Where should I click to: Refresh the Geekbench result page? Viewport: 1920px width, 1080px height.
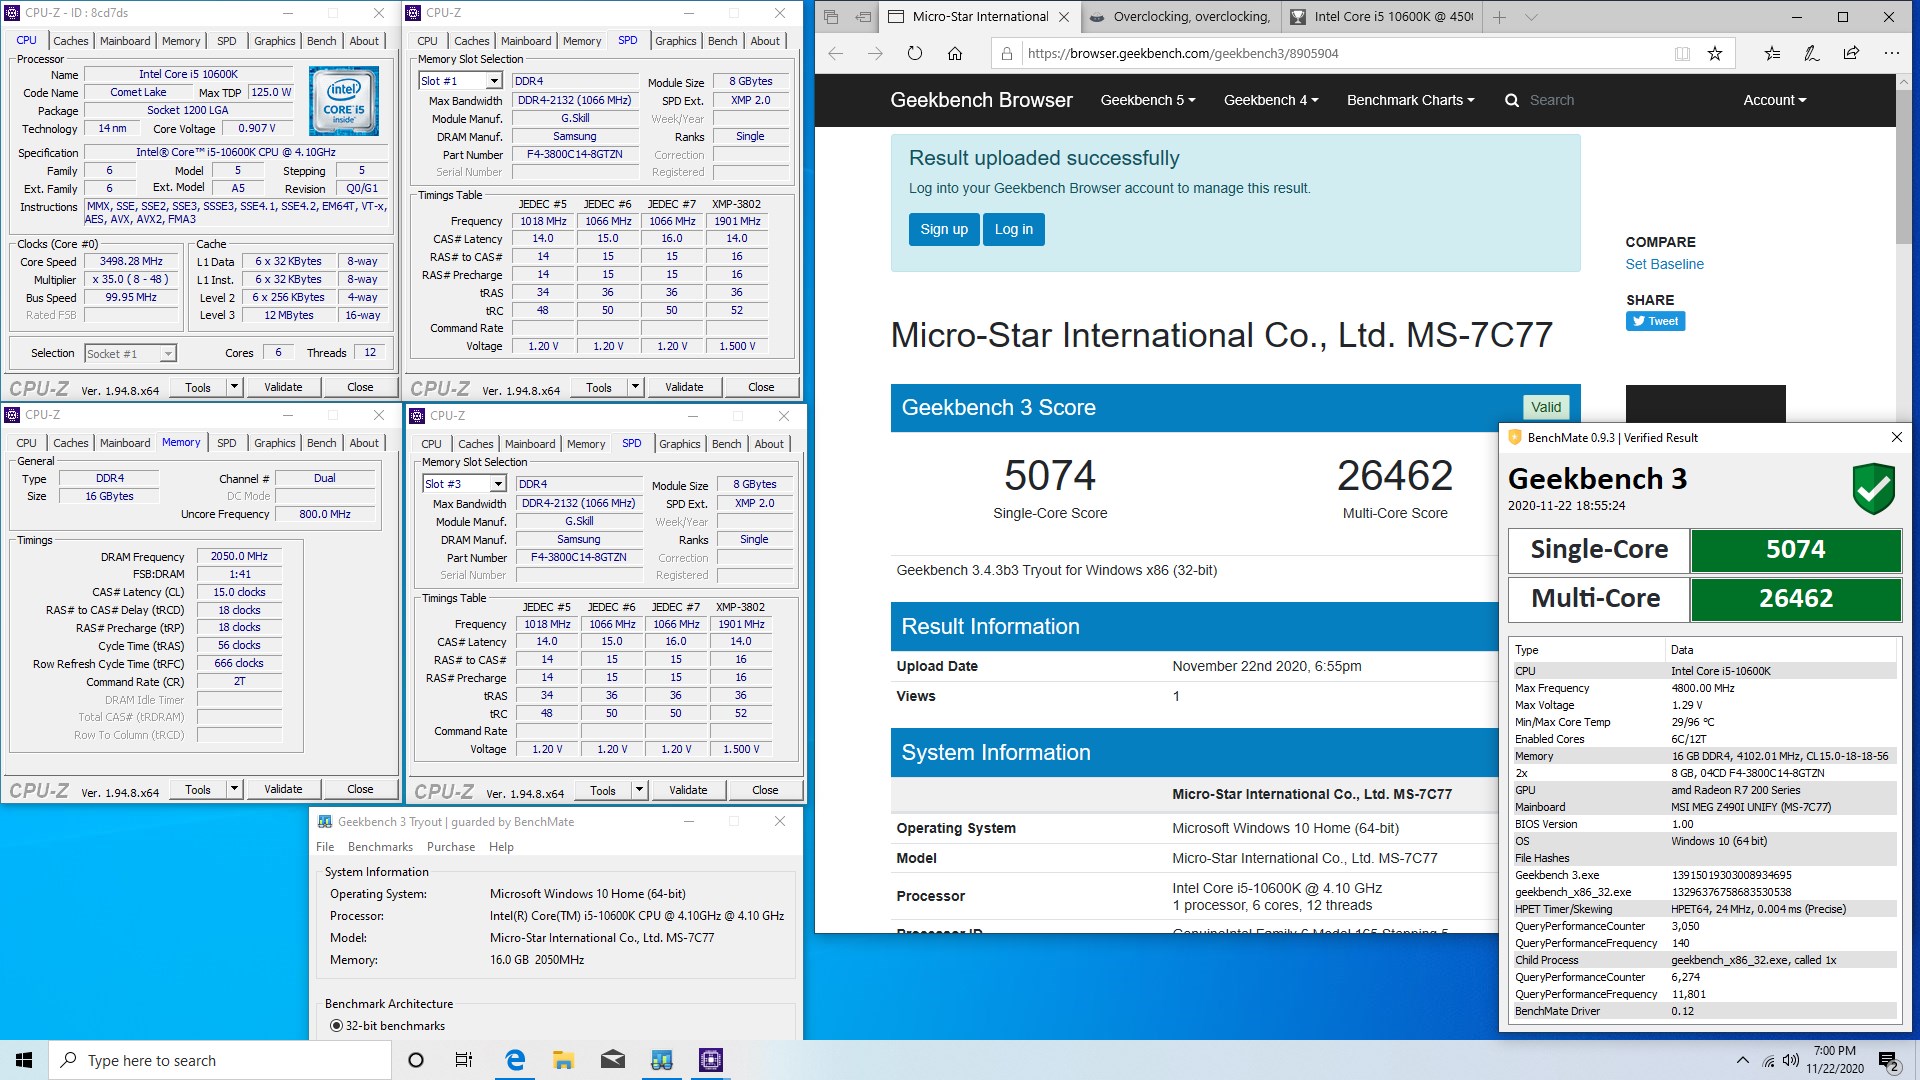point(915,54)
